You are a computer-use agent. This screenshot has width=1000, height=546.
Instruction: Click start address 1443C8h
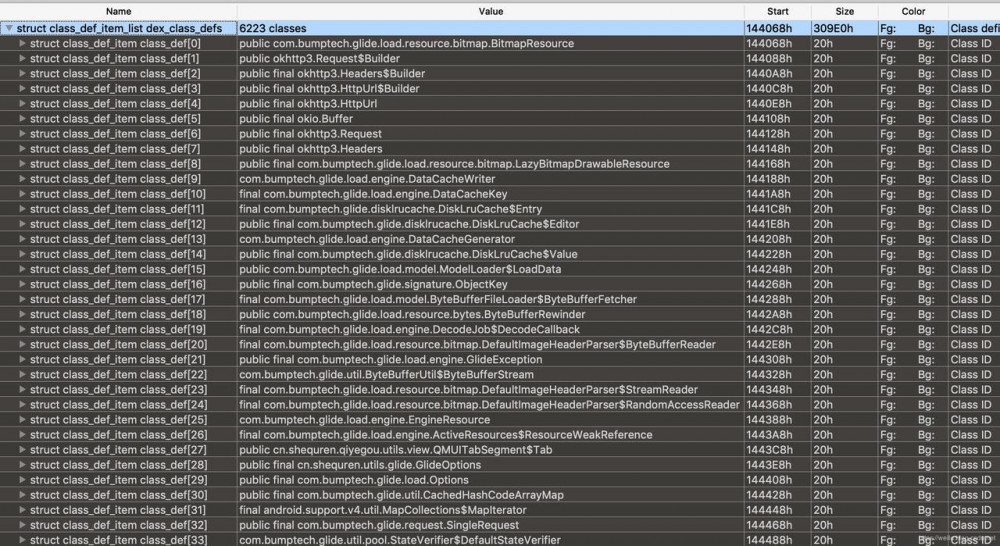point(769,450)
